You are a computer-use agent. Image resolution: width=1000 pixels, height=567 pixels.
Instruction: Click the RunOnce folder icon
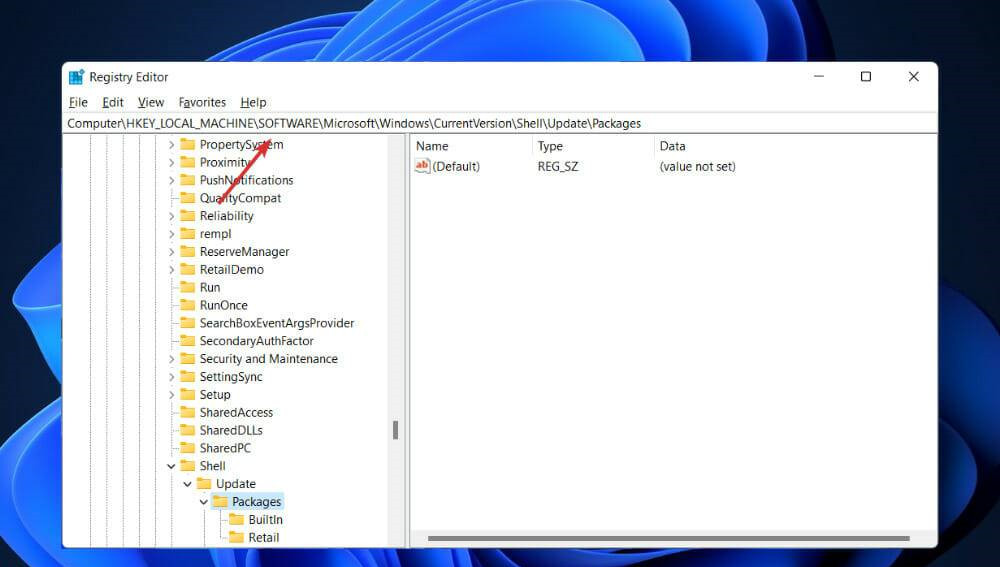click(x=187, y=305)
